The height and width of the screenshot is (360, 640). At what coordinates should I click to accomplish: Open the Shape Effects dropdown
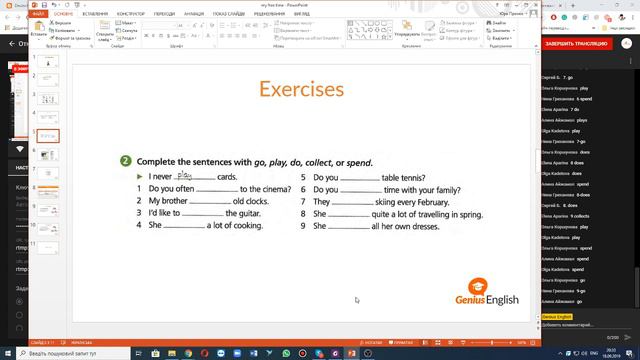[459, 38]
